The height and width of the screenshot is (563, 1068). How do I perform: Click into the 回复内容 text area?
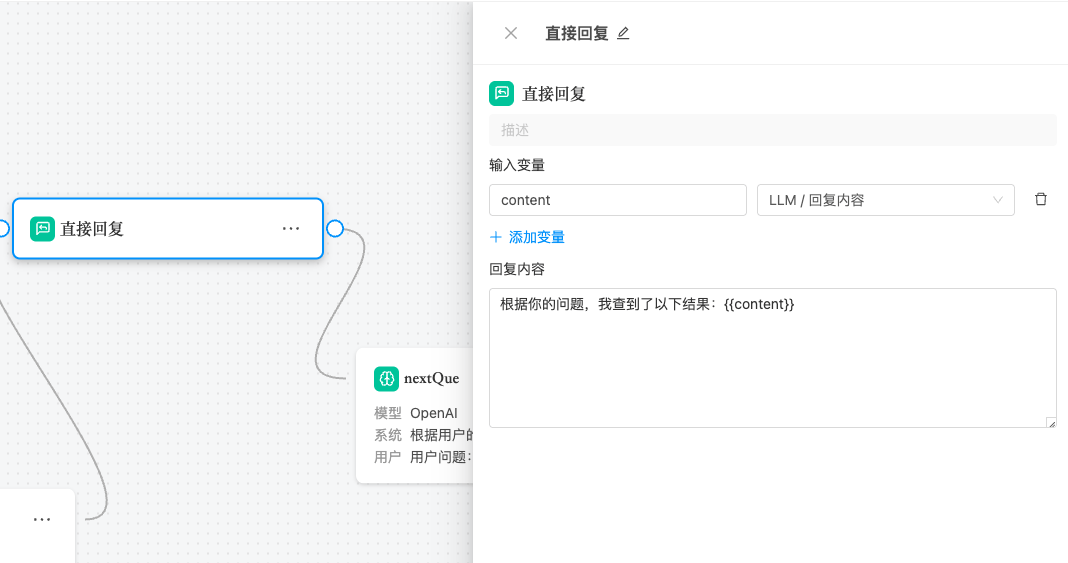click(x=772, y=358)
